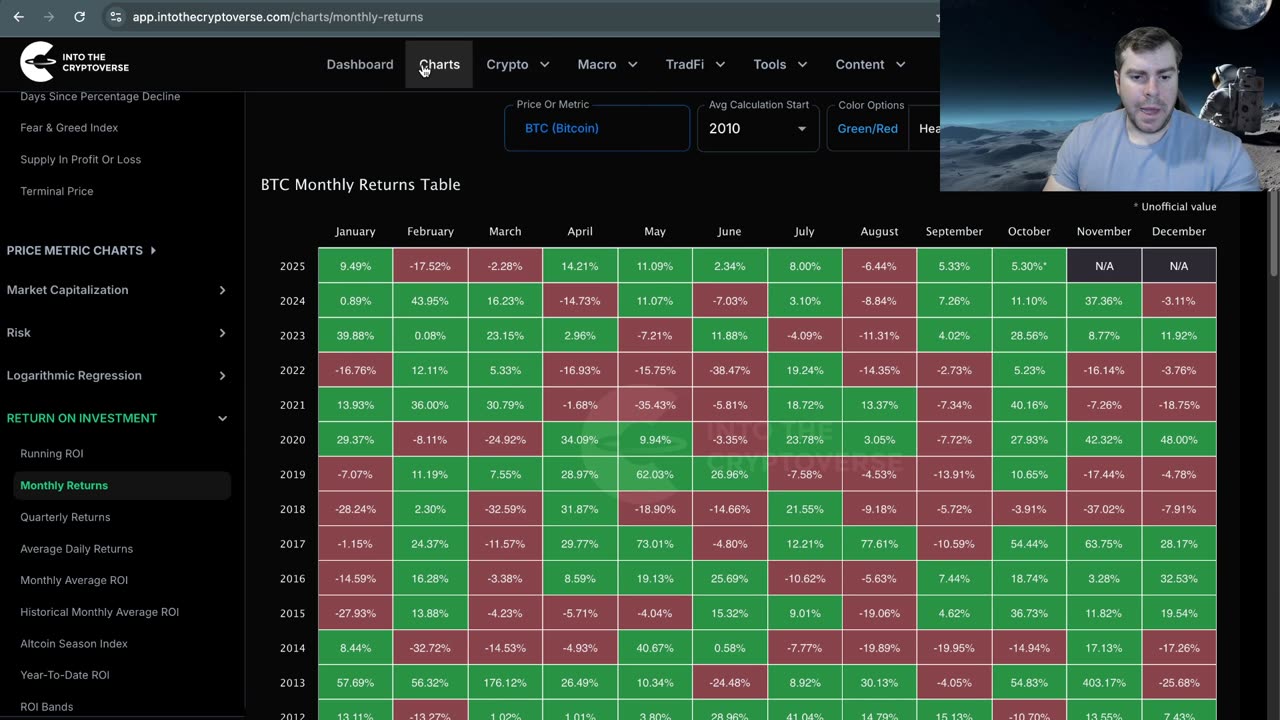Open Average Daily Returns in sidebar
The image size is (1280, 720).
(76, 549)
